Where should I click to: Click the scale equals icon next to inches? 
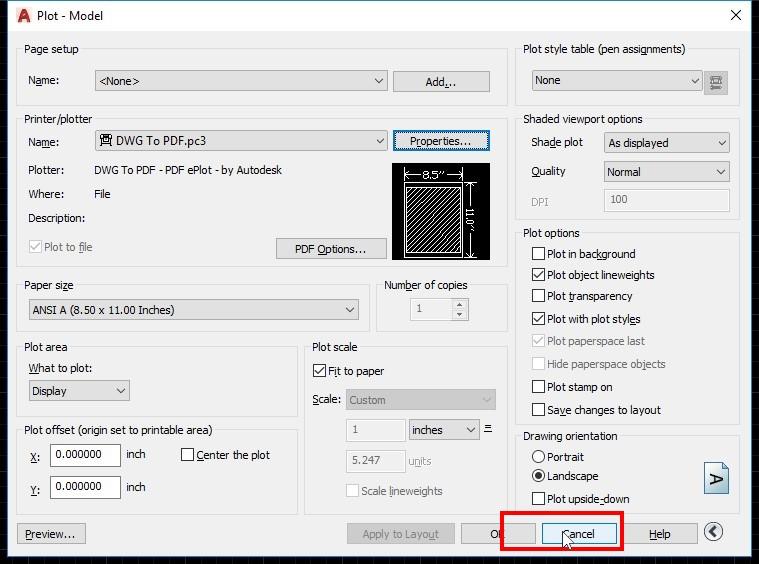point(488,428)
